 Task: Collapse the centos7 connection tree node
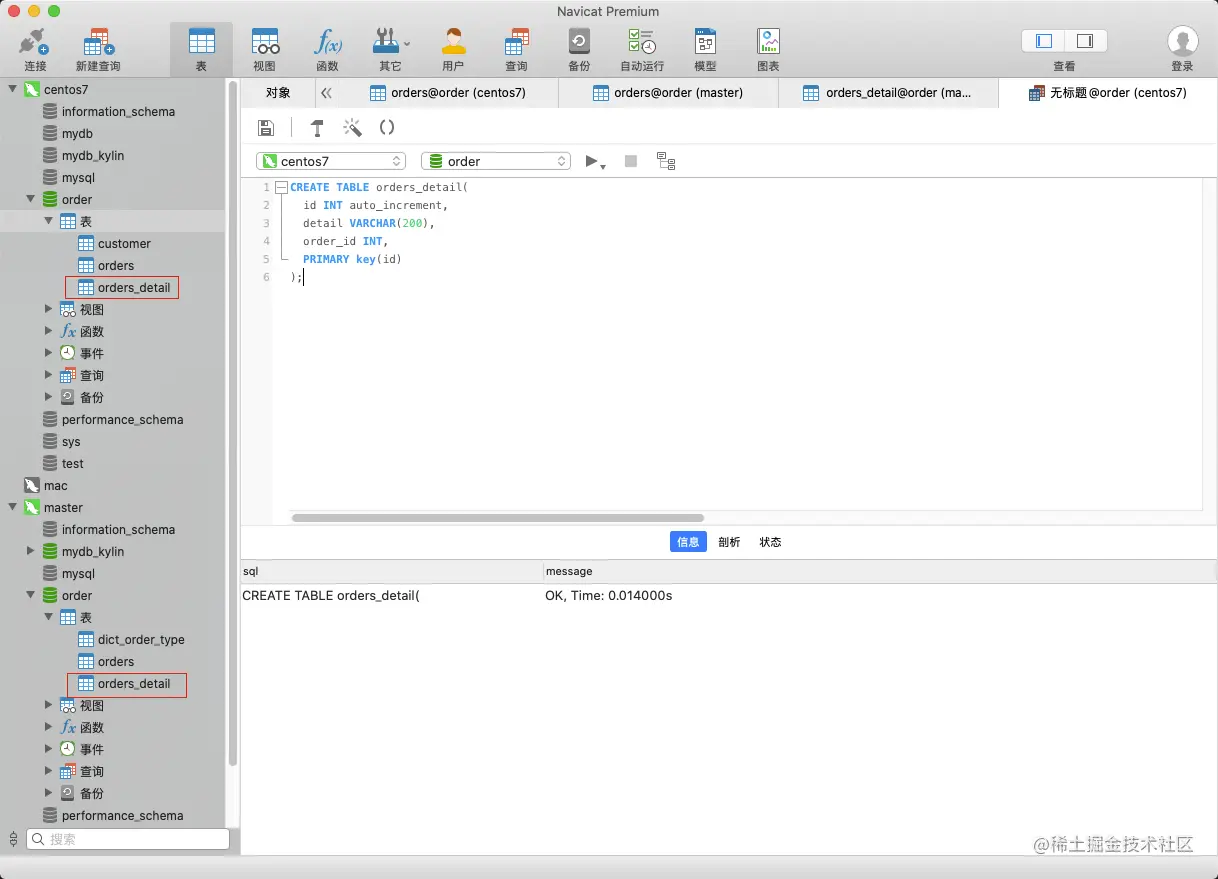[x=13, y=89]
